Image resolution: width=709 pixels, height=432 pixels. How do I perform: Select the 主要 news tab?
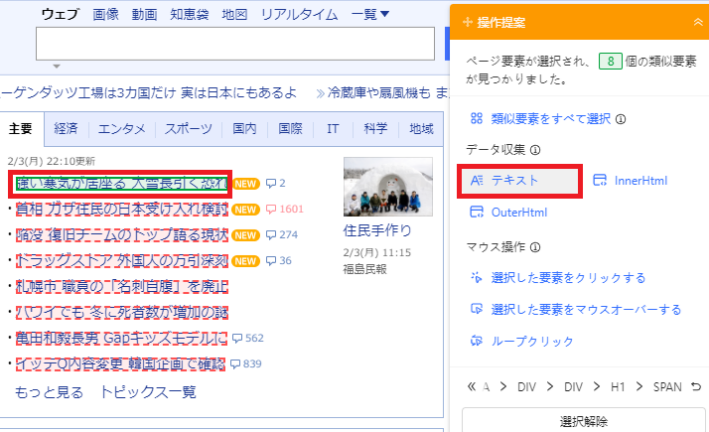click(20, 129)
